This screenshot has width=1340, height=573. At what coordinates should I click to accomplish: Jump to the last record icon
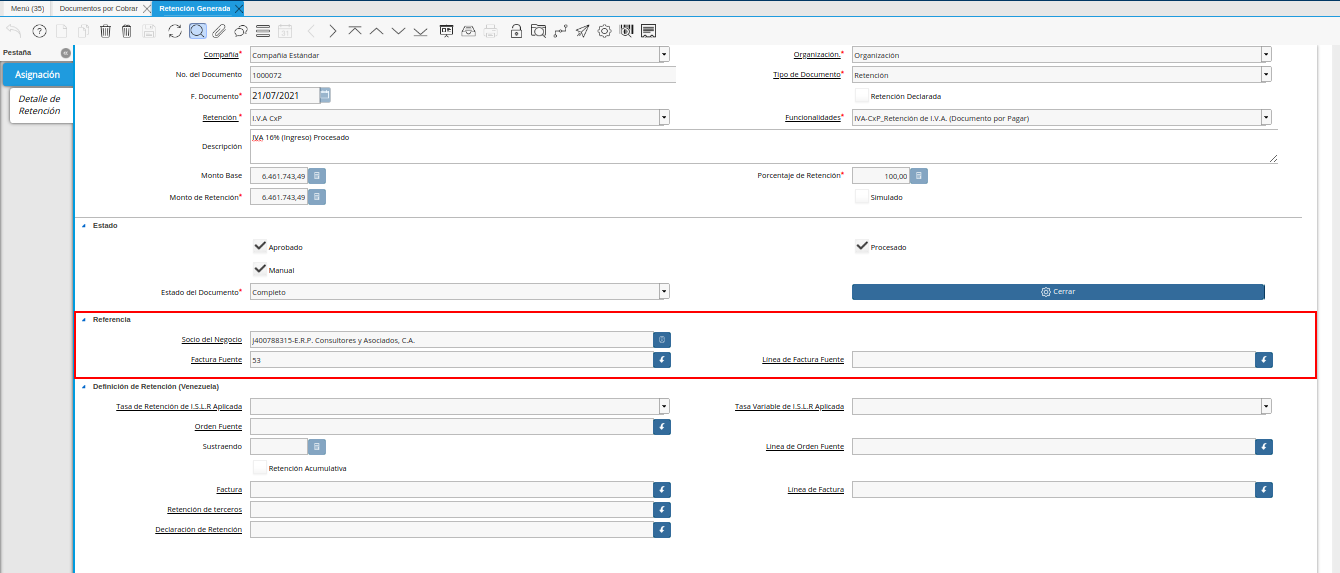420,31
